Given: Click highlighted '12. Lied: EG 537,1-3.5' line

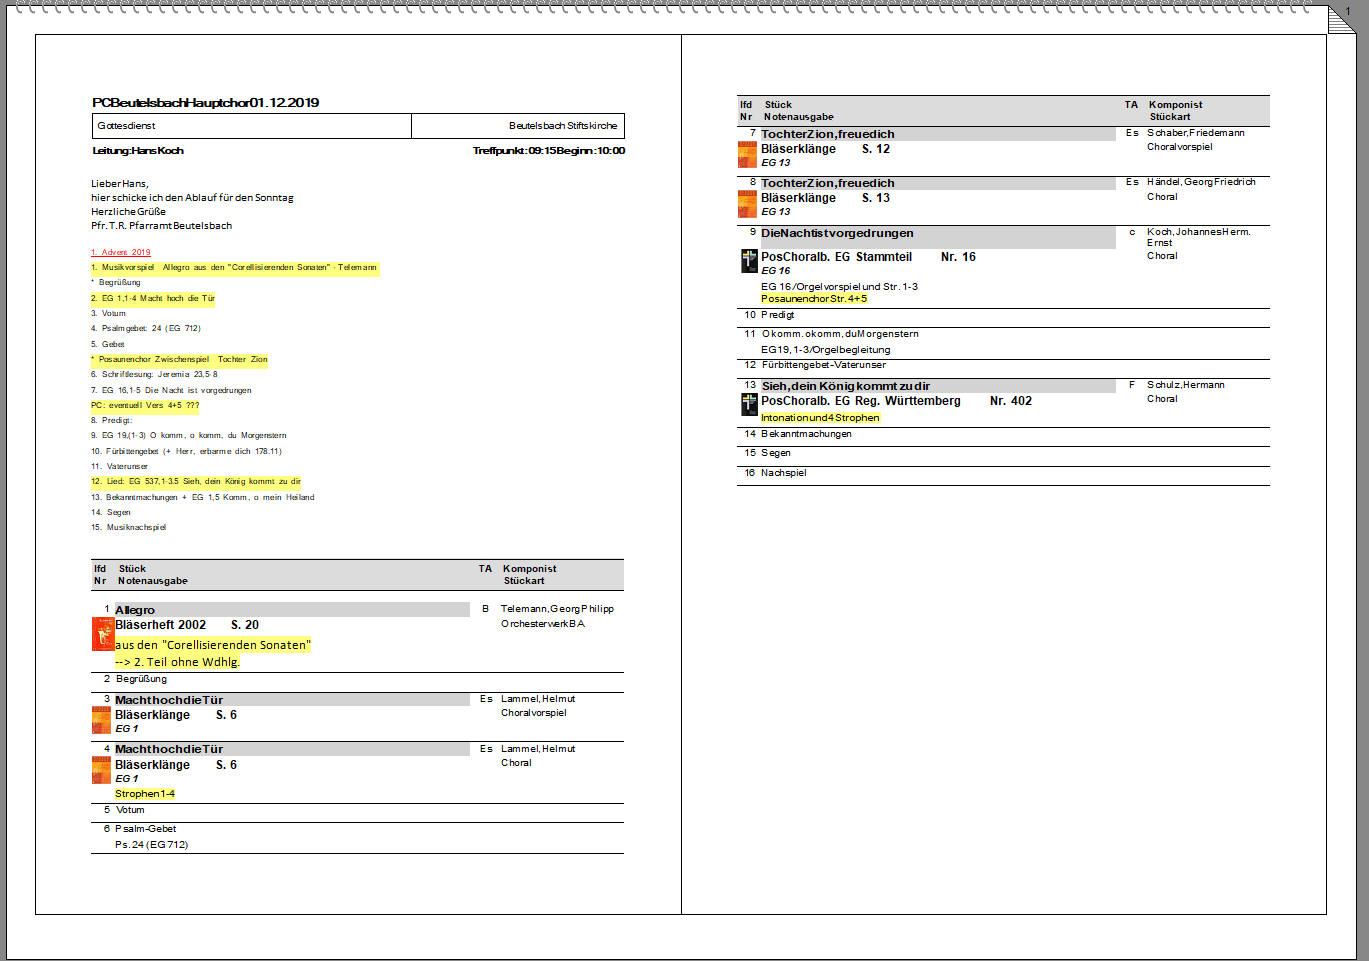Looking at the screenshot, I should tap(196, 481).
